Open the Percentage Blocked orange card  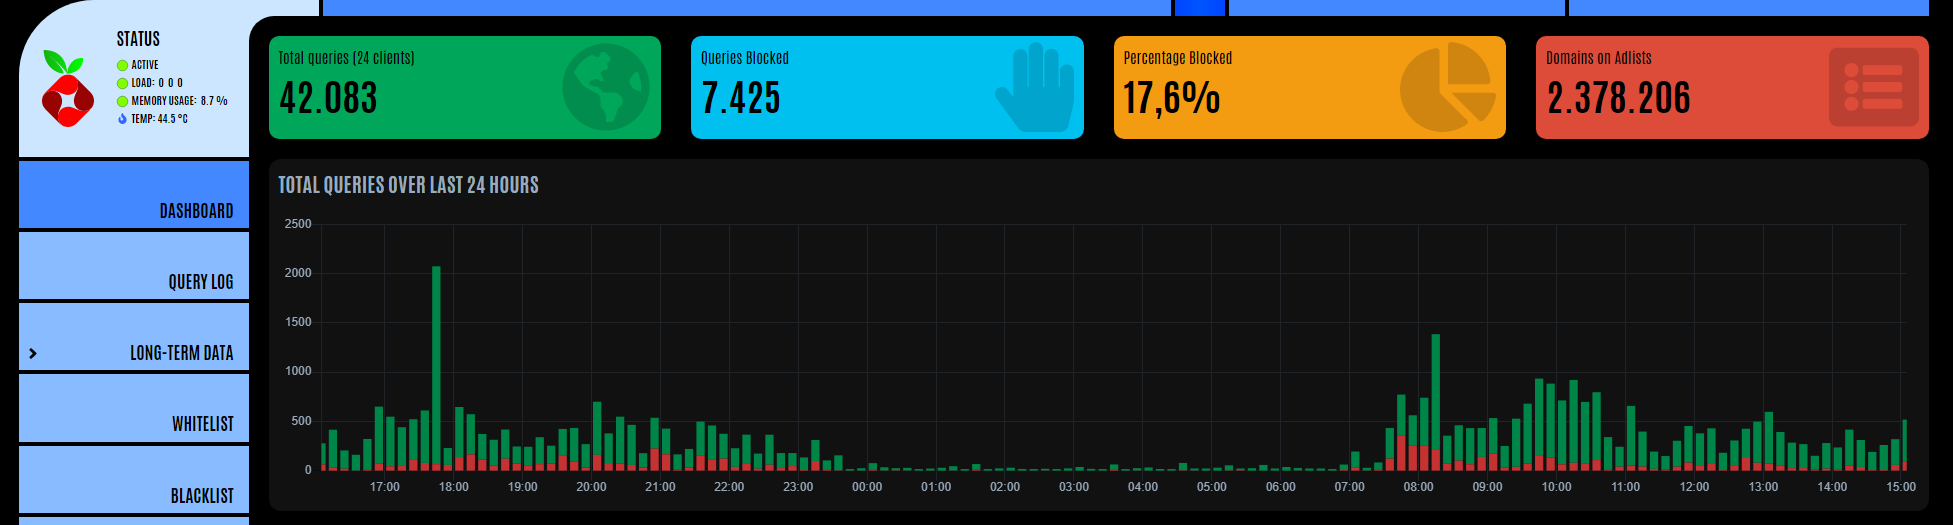tap(1310, 87)
